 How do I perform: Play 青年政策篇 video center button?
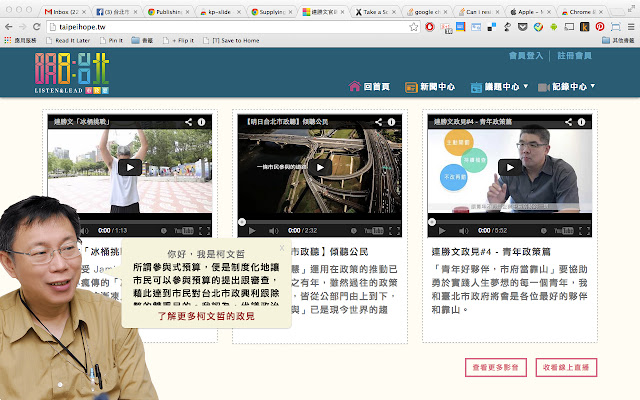510,167
